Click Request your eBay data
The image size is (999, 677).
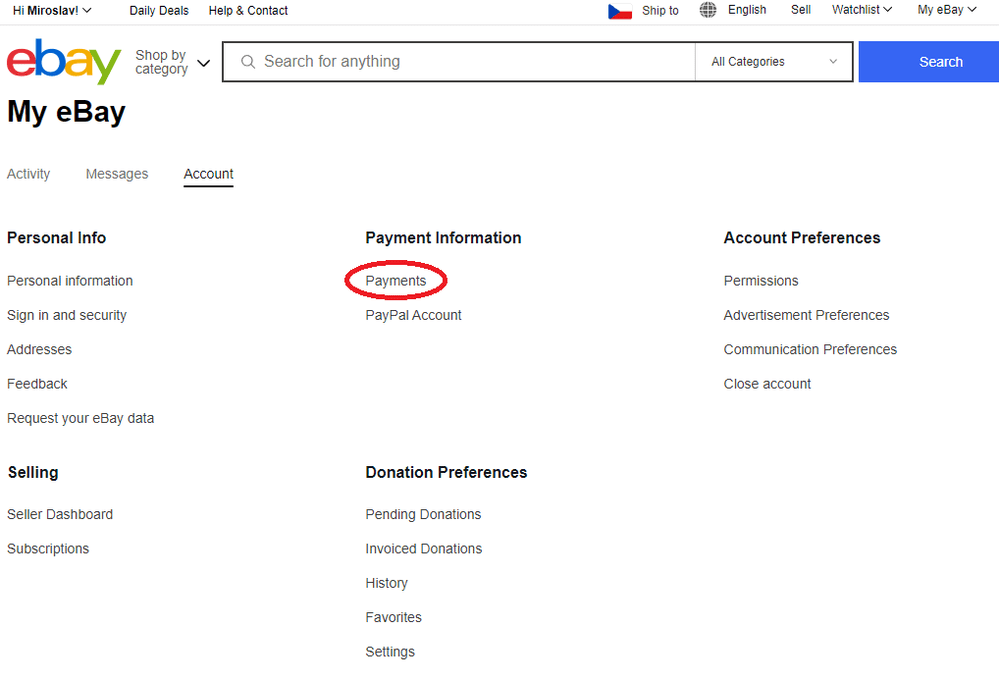[x=80, y=418]
